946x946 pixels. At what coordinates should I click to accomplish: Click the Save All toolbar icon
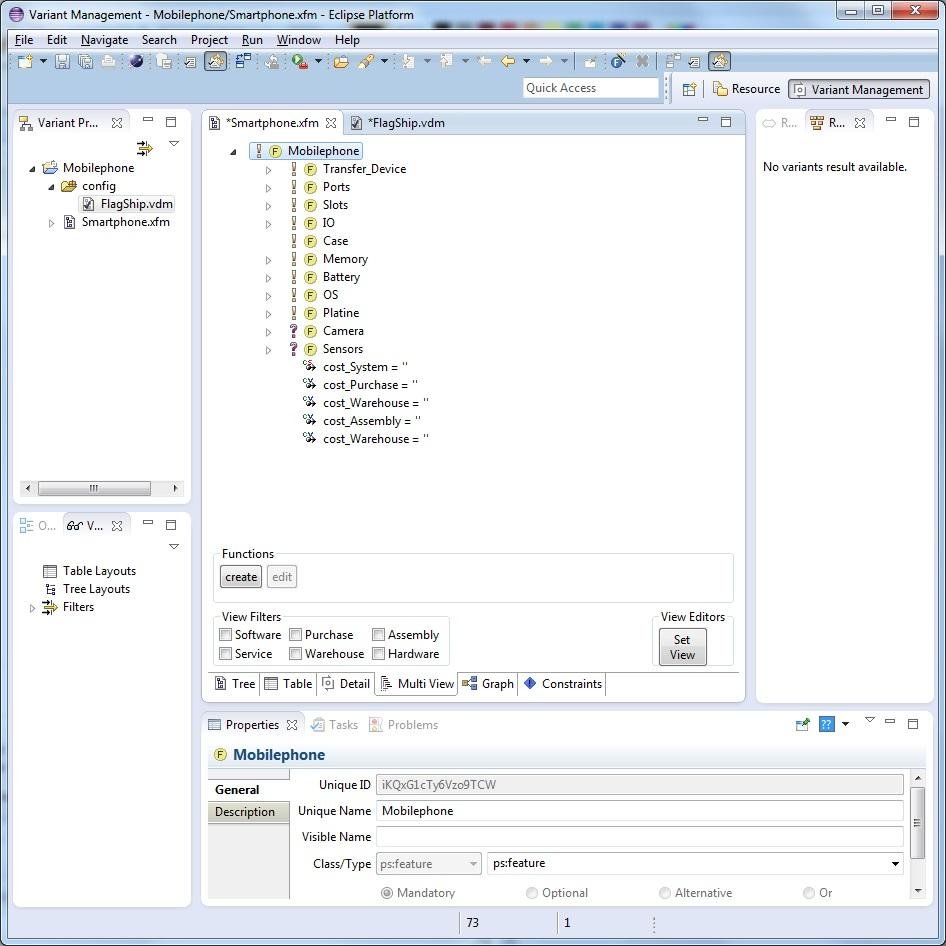(86, 61)
